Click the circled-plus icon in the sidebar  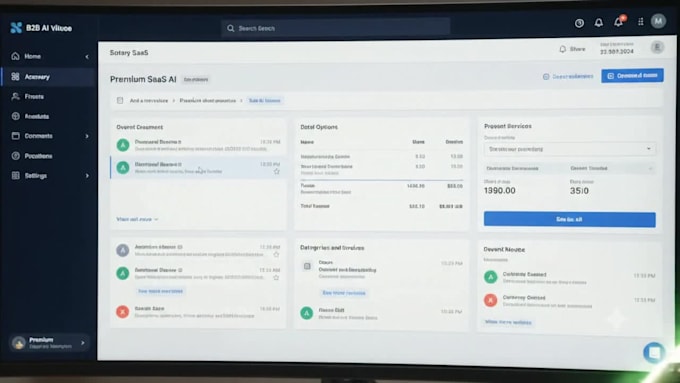[x=16, y=116]
